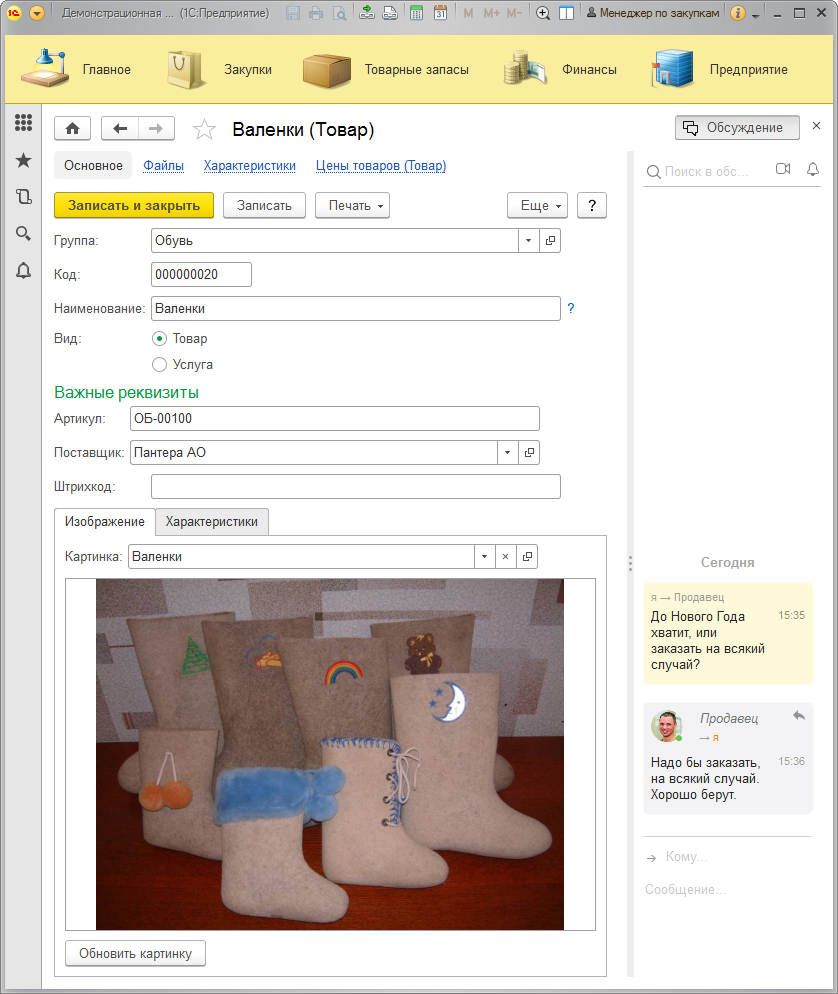Toggle the Обсуждение panel button
This screenshot has height=994, width=838.
click(x=737, y=128)
